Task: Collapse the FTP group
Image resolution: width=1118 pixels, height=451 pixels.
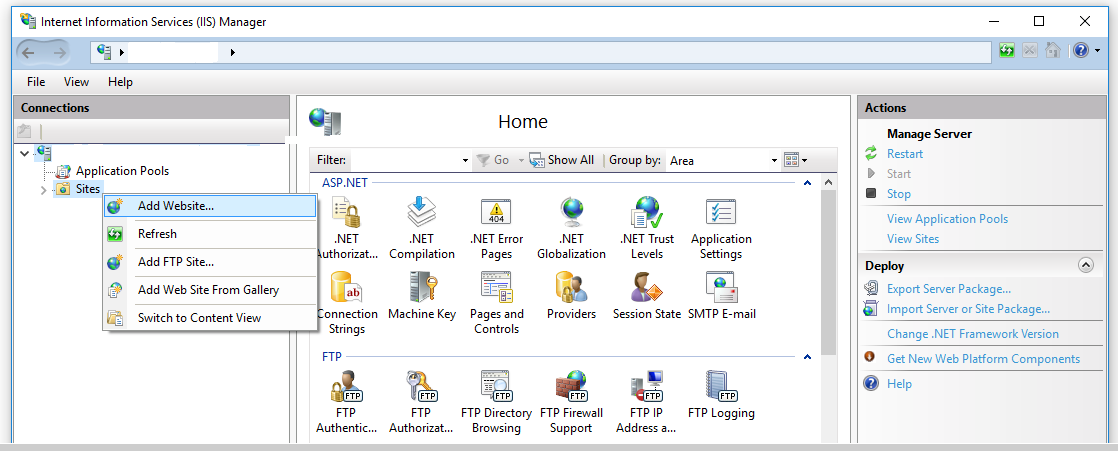Action: (x=808, y=357)
